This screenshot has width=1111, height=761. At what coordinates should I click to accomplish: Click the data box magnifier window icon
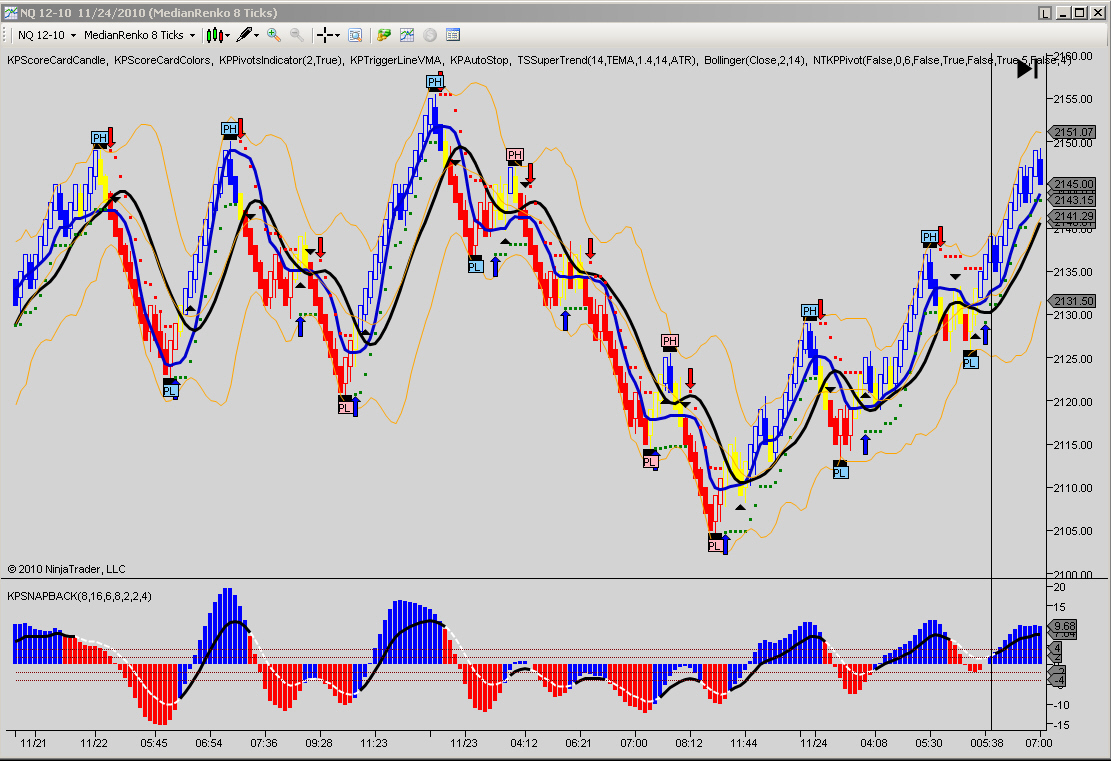click(355, 35)
